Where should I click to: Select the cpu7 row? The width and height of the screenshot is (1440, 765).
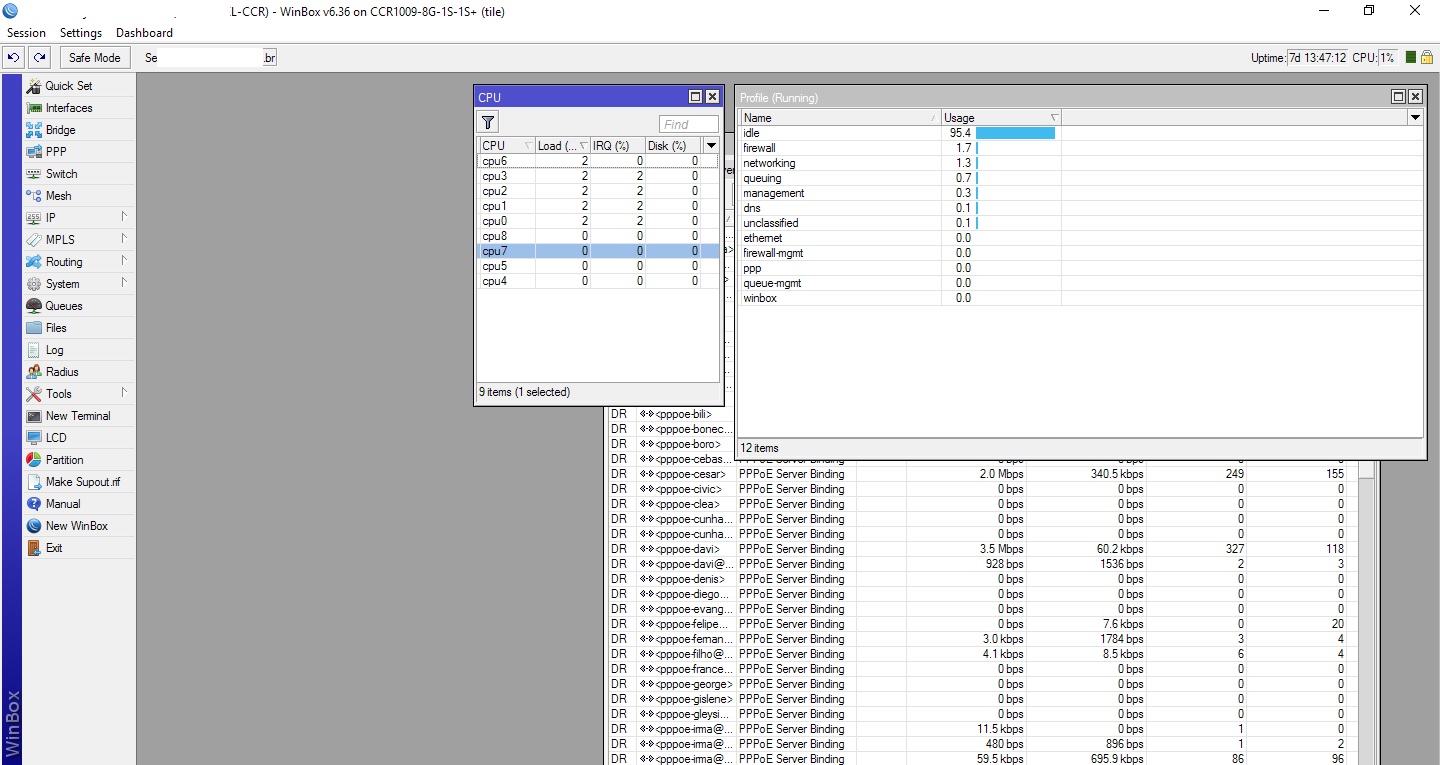point(598,251)
